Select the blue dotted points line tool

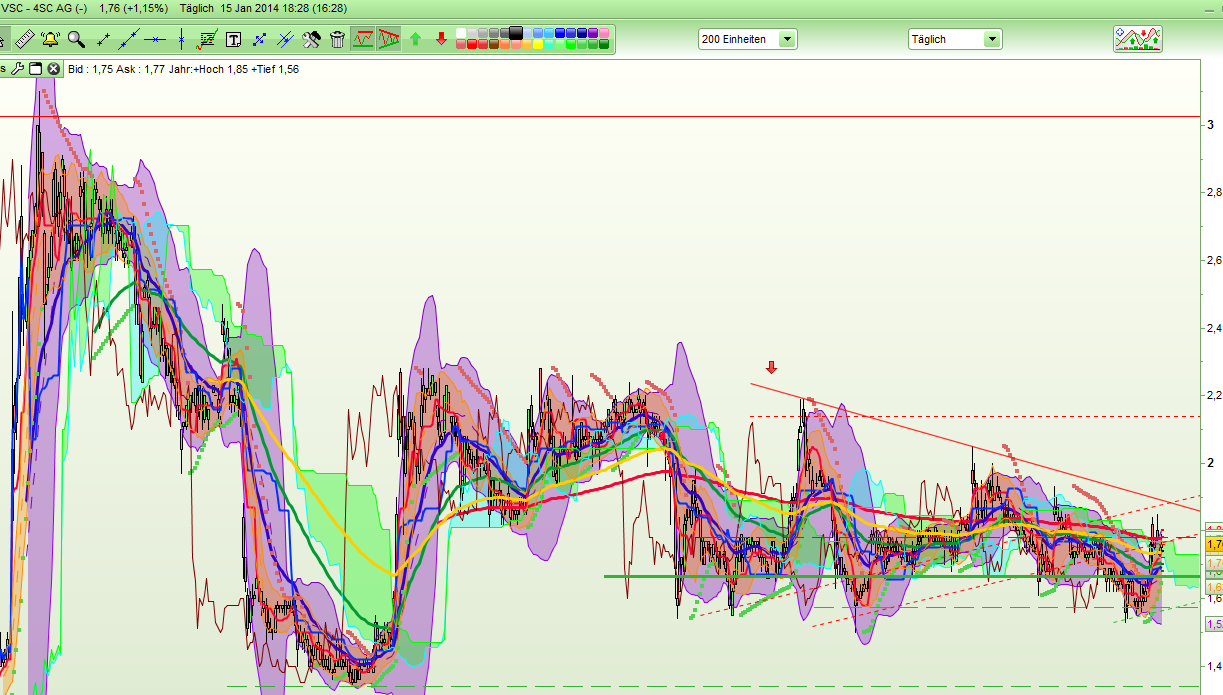[x=259, y=40]
